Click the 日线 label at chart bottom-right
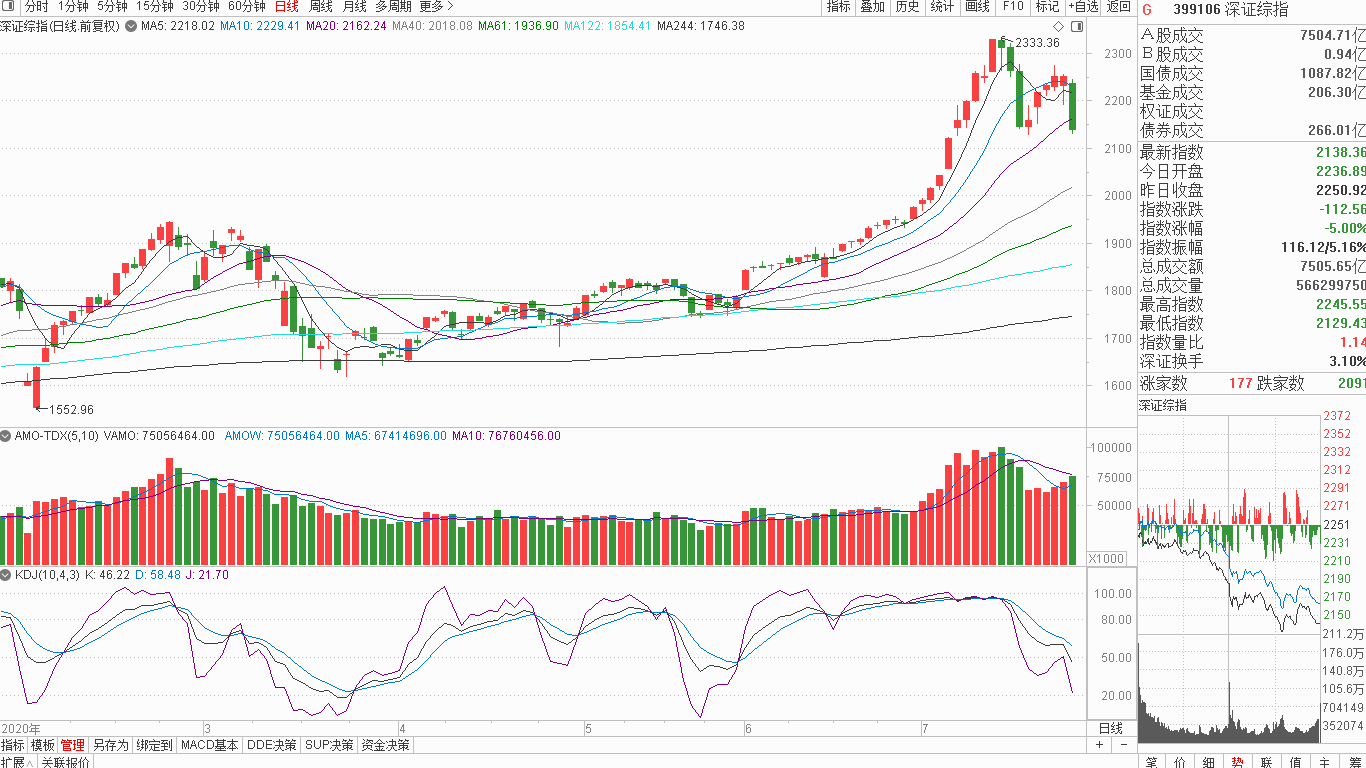This screenshot has height=768, width=1366. point(1111,728)
